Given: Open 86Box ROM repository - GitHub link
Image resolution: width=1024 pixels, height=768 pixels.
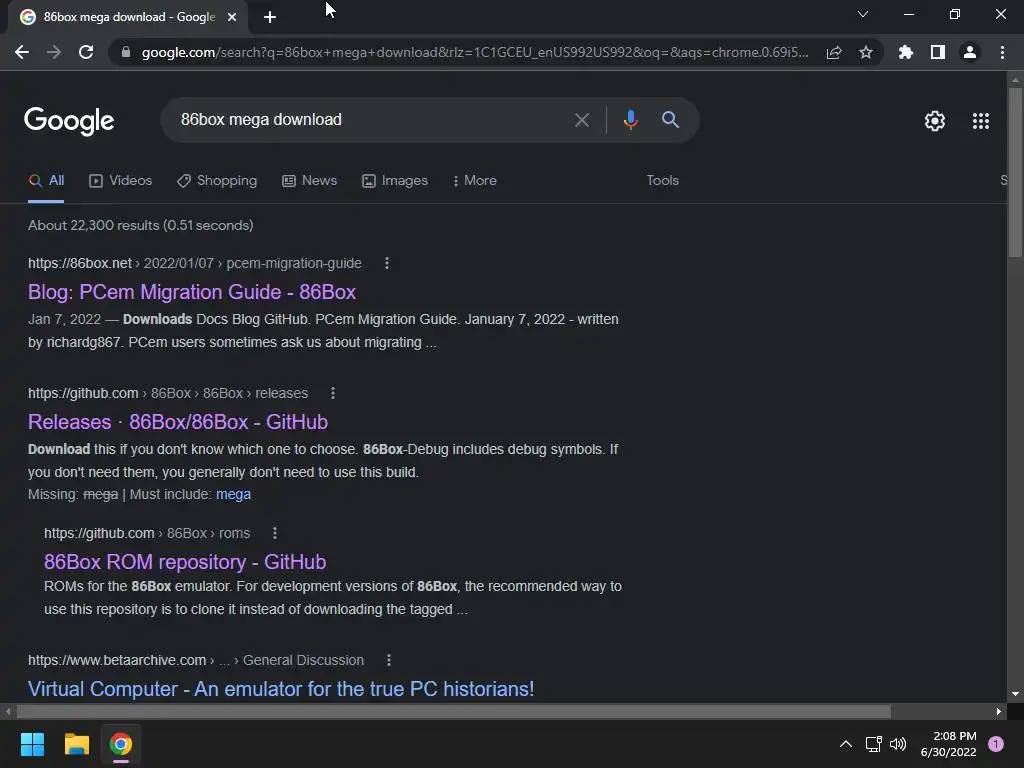Looking at the screenshot, I should coord(185,562).
